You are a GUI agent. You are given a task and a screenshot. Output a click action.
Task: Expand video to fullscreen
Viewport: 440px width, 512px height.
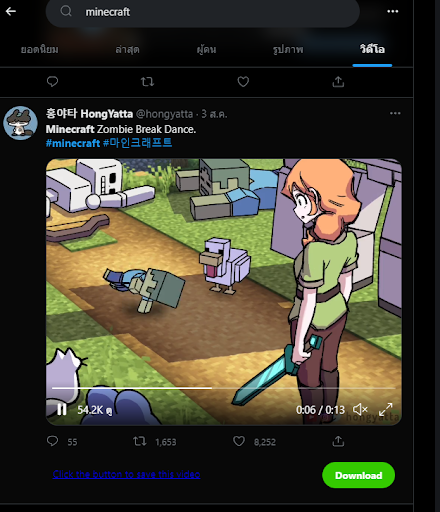coord(386,409)
